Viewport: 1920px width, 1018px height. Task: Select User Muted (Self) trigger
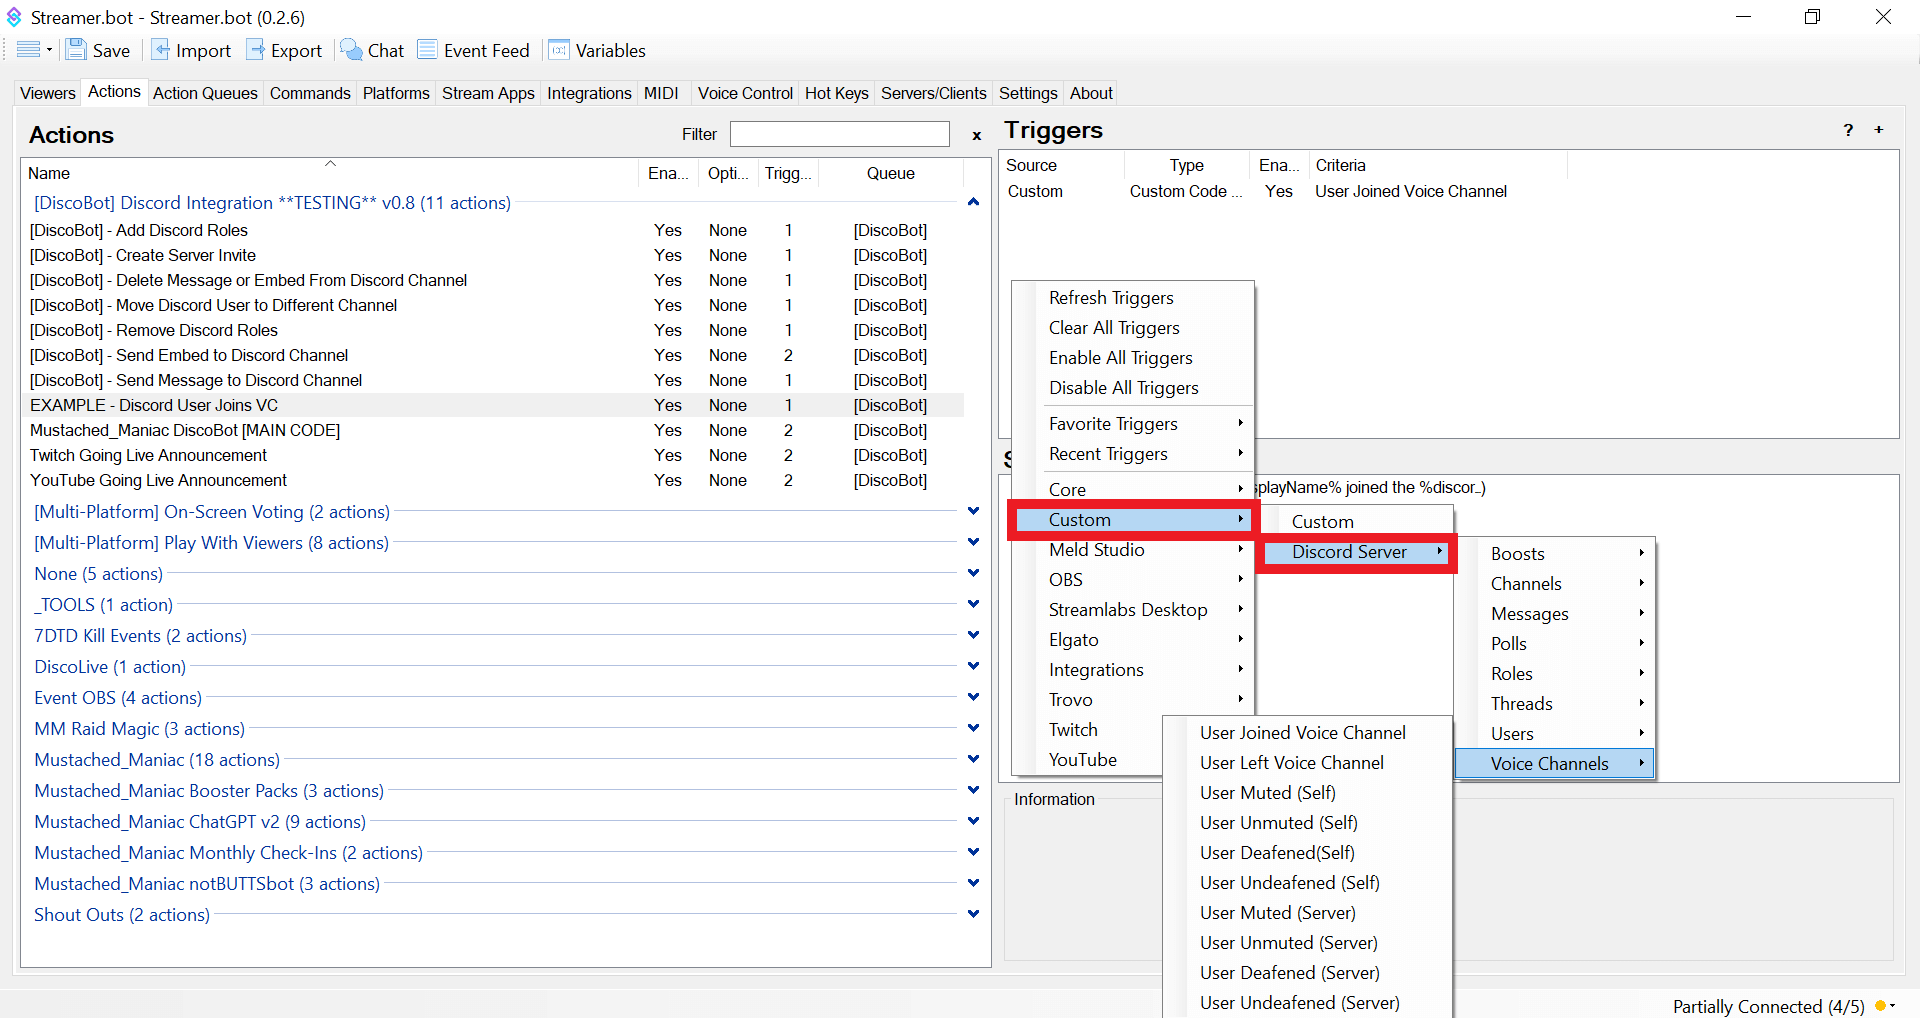point(1308,793)
